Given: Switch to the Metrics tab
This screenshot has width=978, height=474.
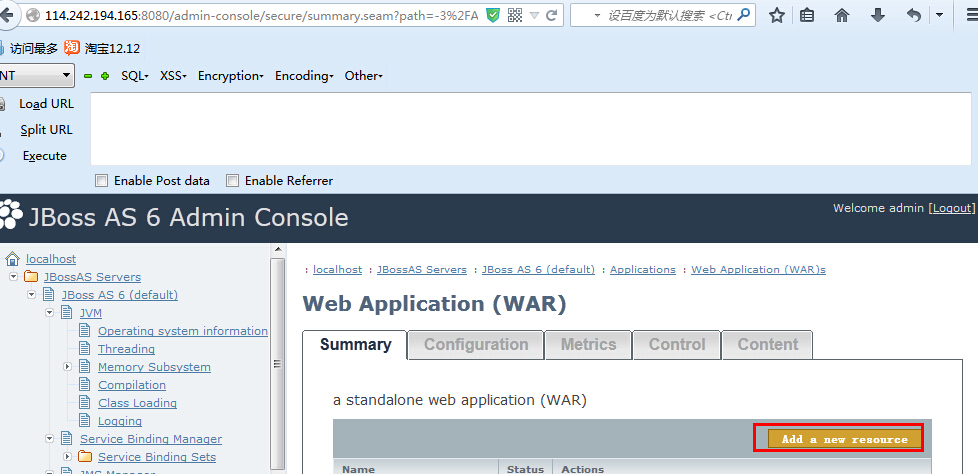Looking at the screenshot, I should (588, 345).
